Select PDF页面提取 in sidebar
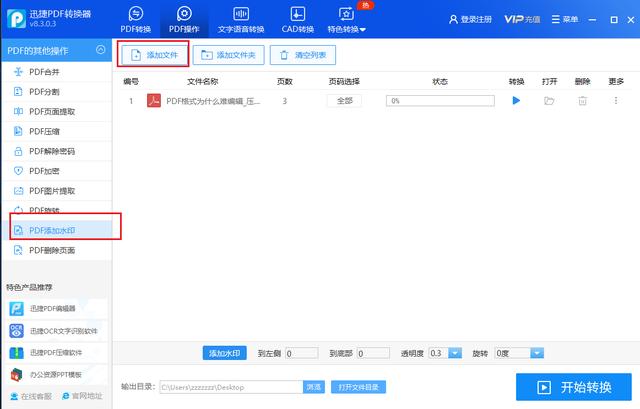This screenshot has width=640, height=409. [56, 111]
